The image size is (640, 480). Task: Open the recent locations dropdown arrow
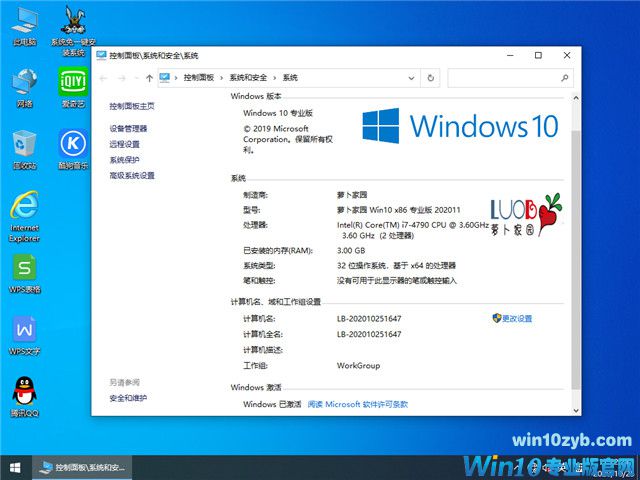coord(136,78)
